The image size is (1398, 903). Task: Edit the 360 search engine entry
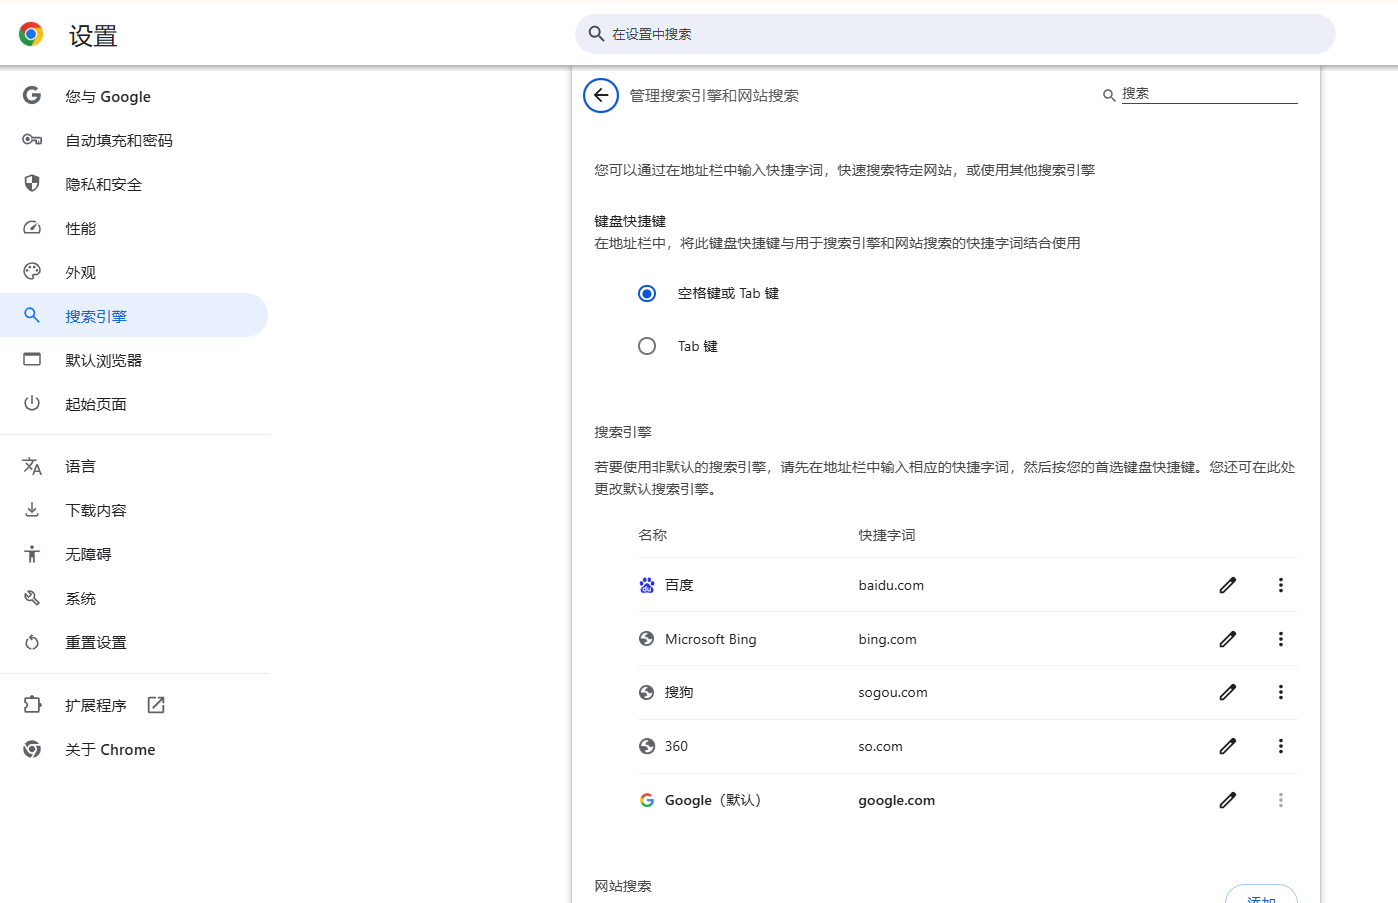click(x=1228, y=746)
